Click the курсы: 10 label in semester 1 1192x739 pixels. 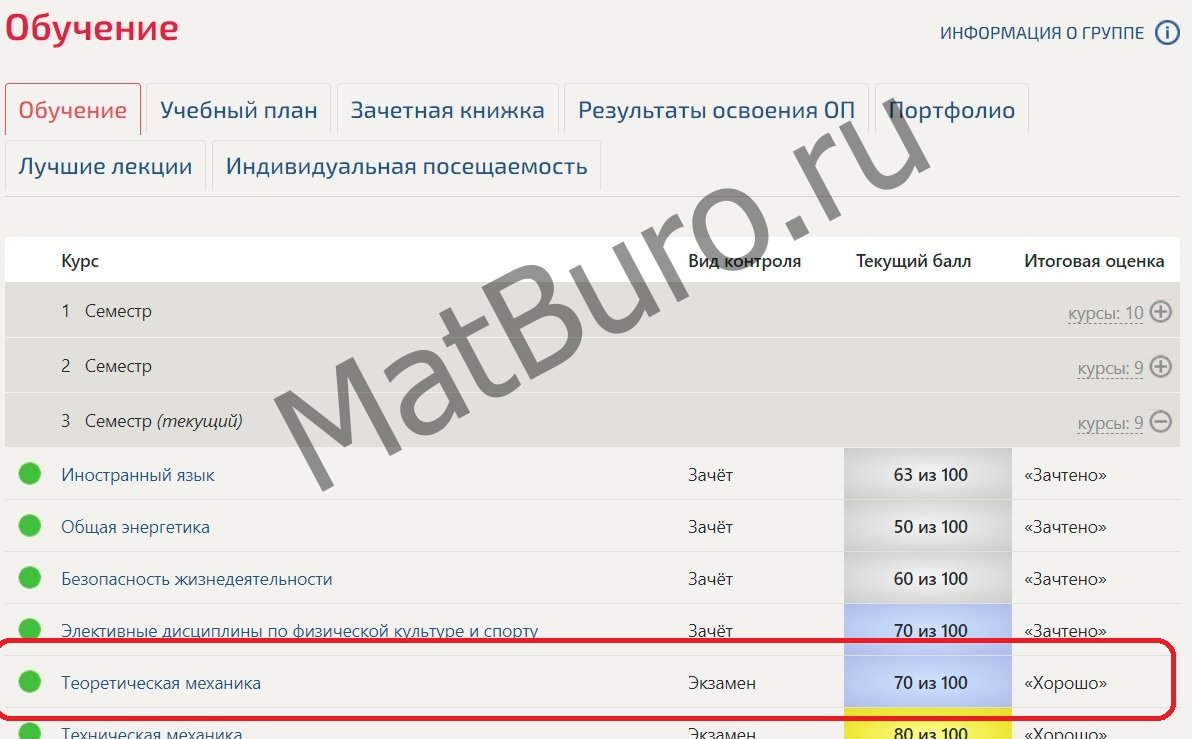coord(1105,313)
